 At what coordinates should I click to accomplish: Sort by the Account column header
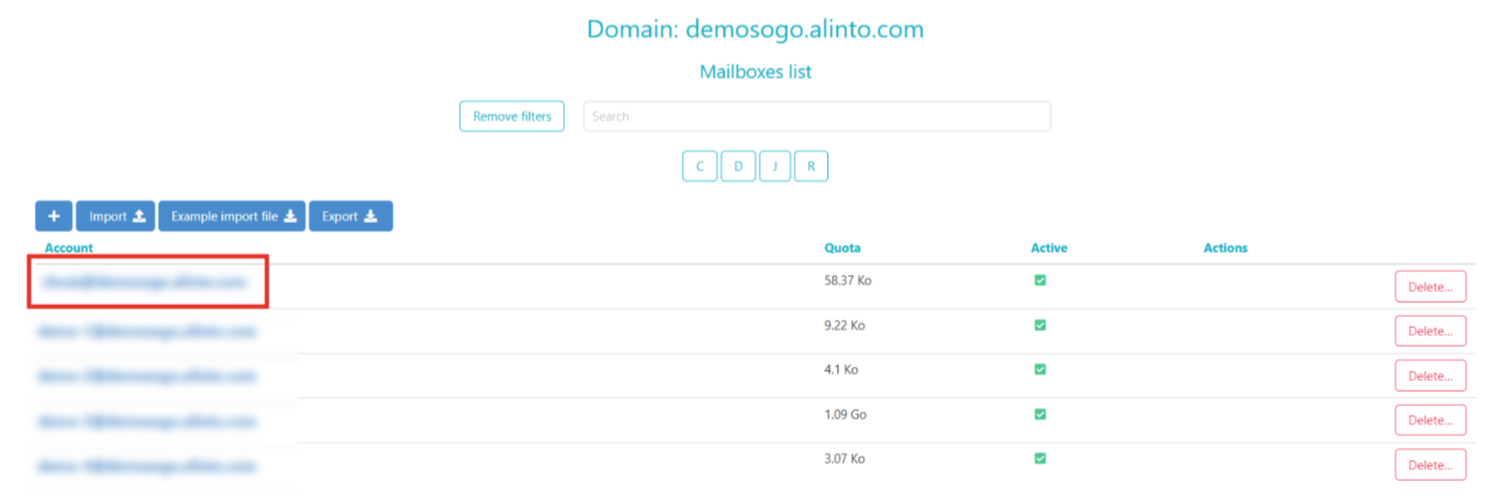tap(69, 248)
